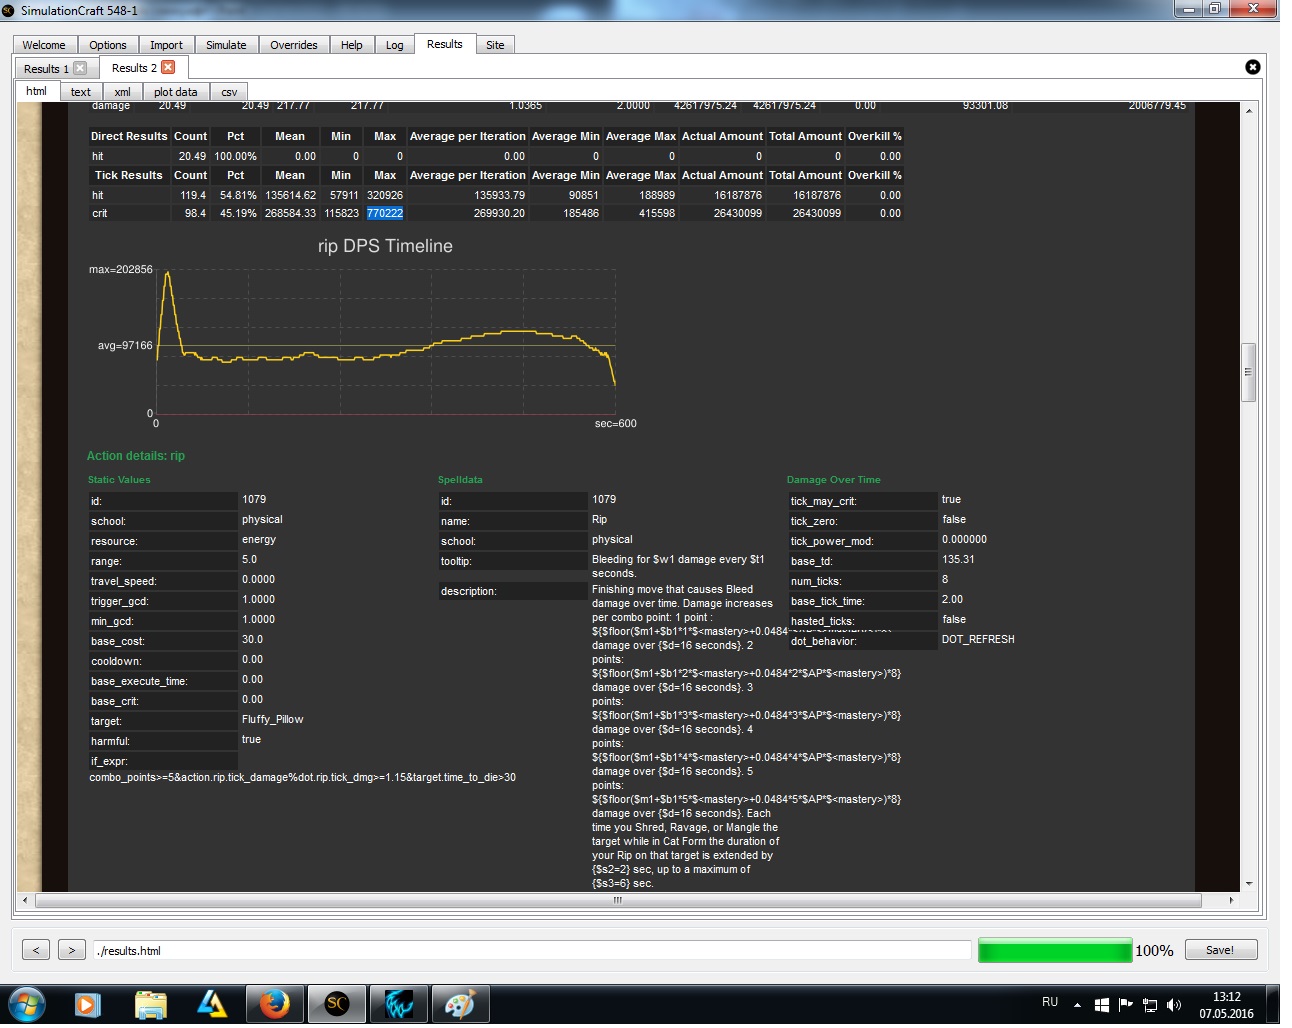Go forward with the > button
The height and width of the screenshot is (1028, 1292).
point(71,950)
